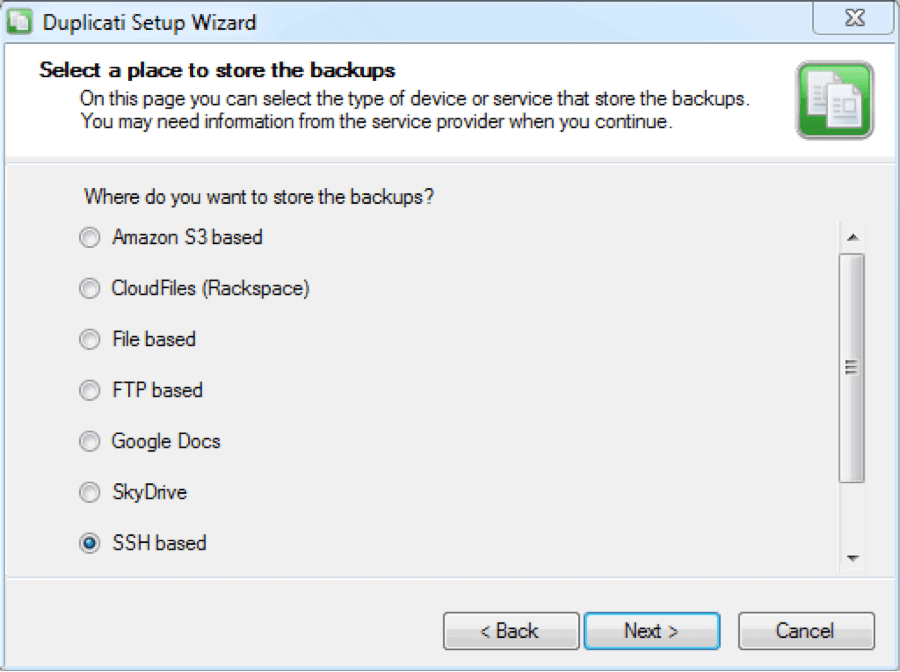
Task: Click the scrollbar up arrow
Action: (x=852, y=237)
